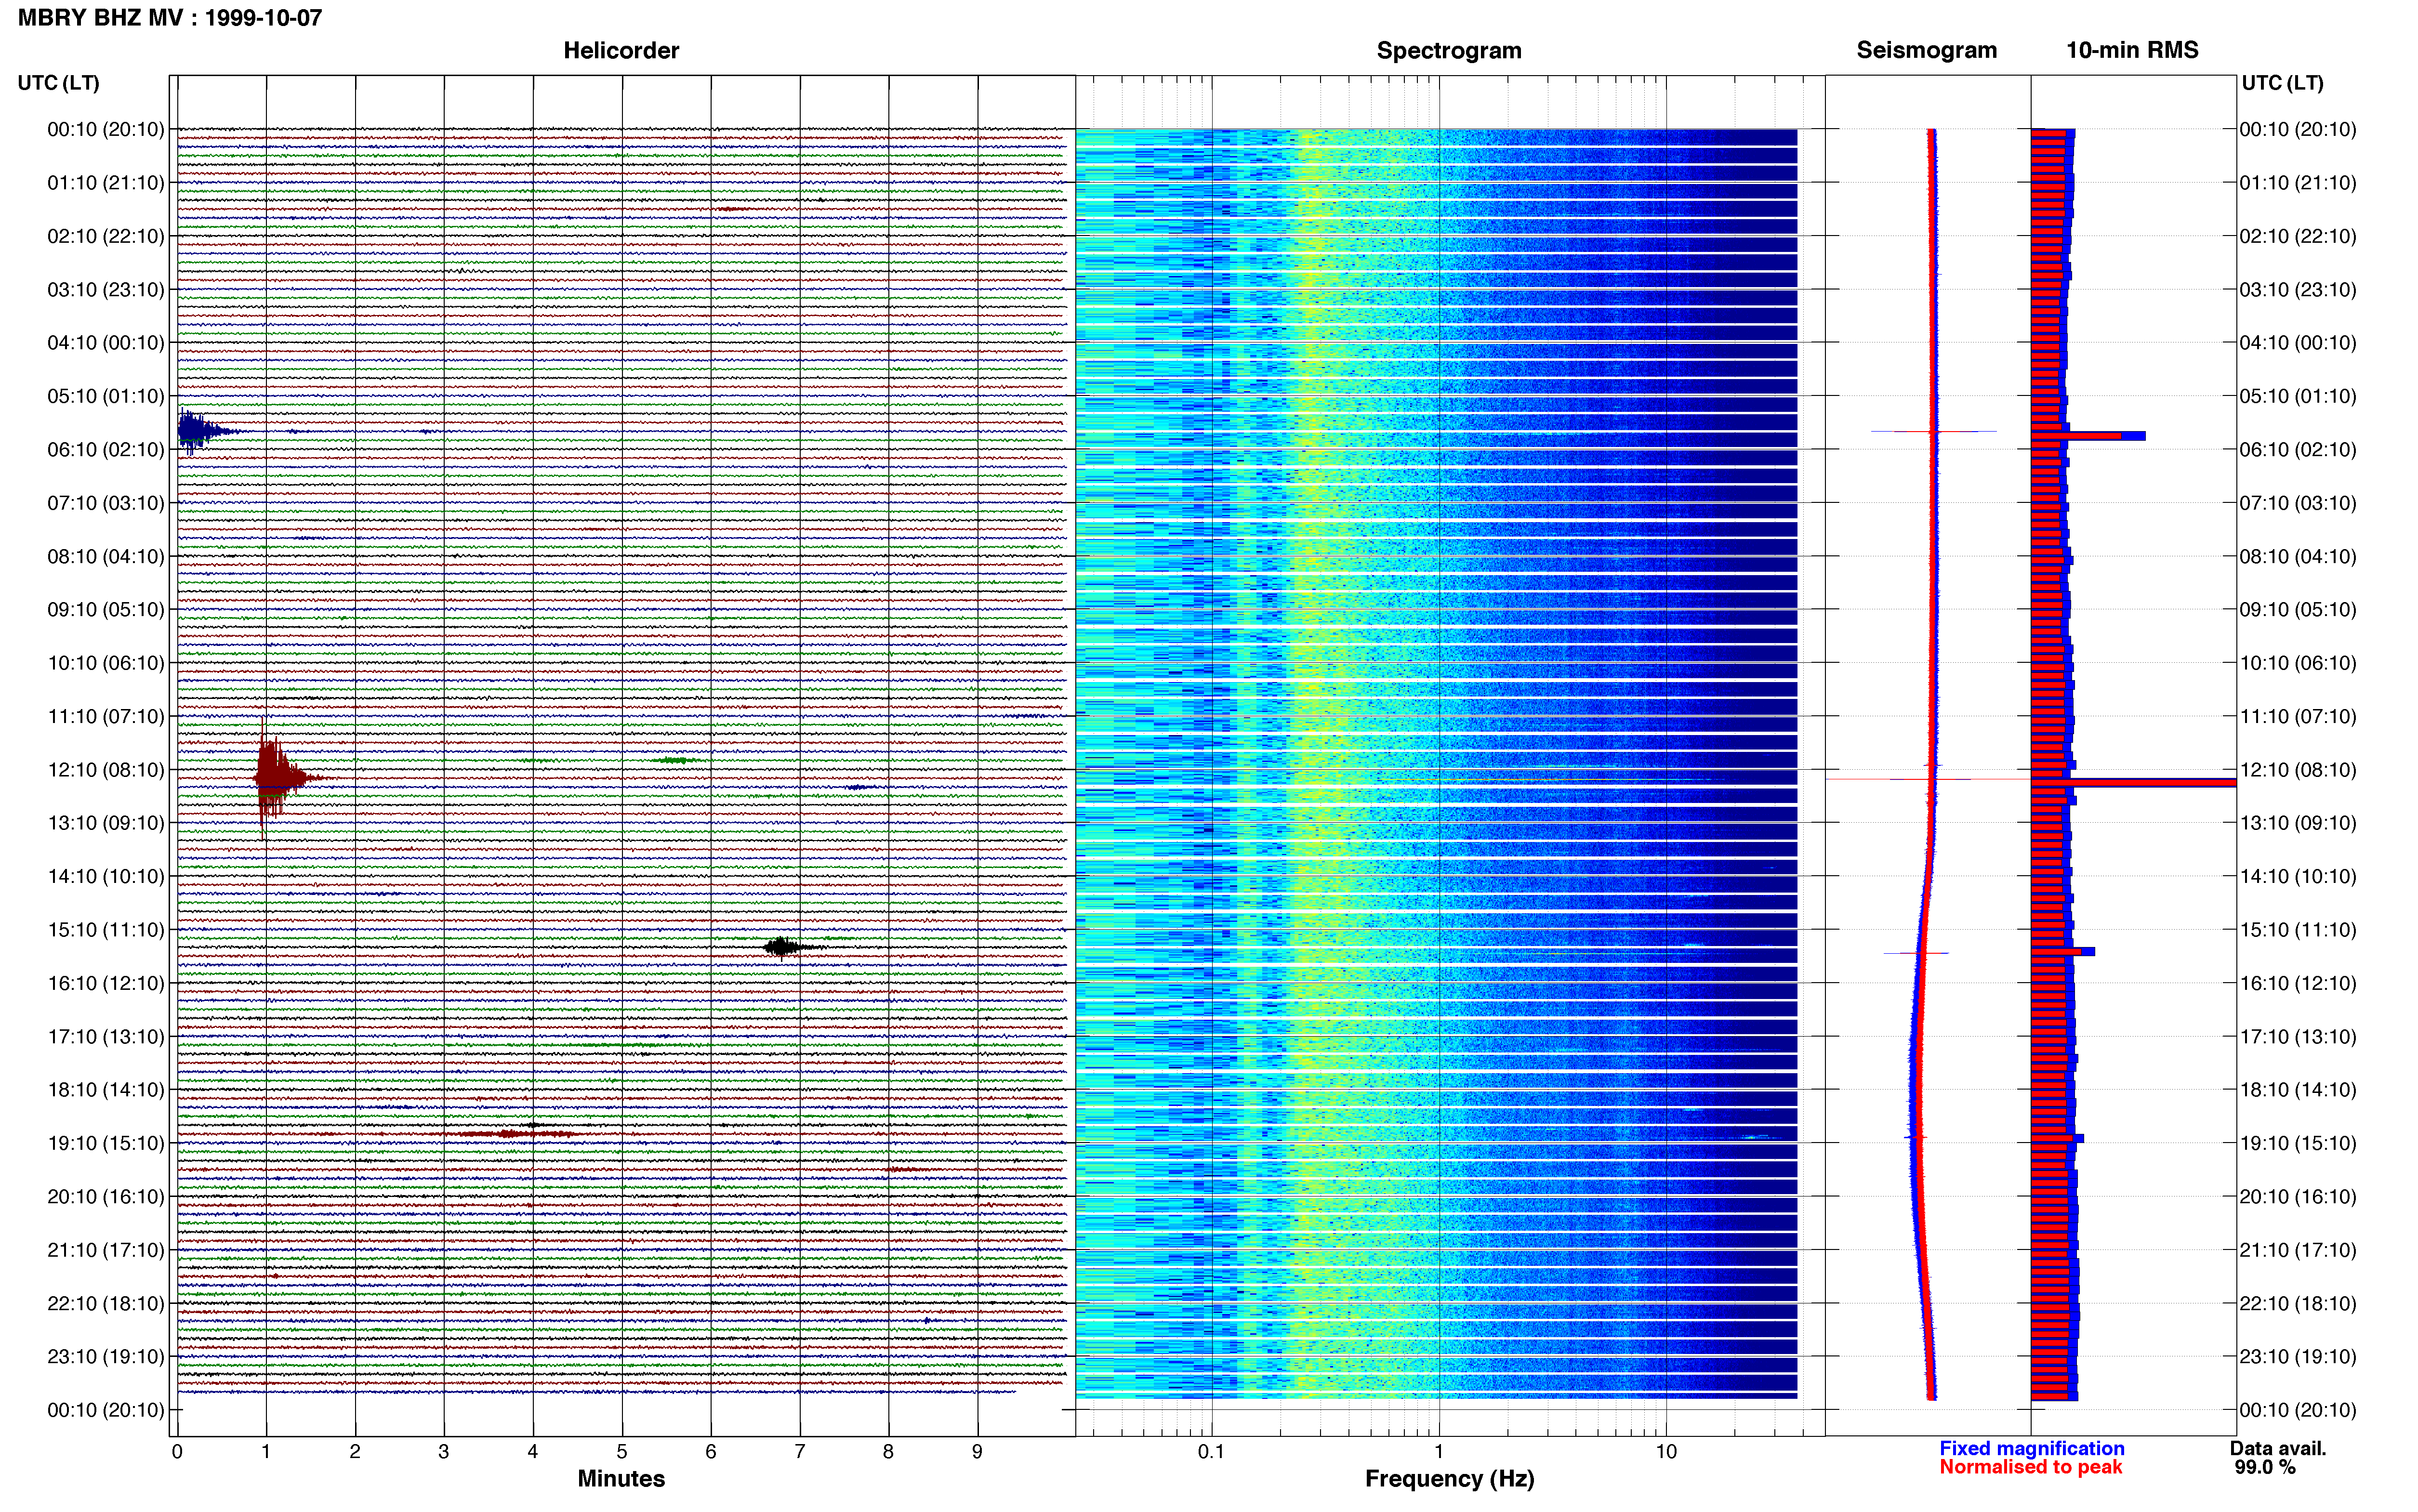Click the 'Frequency (Hz)' x-axis label
Image resolution: width=2418 pixels, height=1512 pixels.
(1449, 1479)
